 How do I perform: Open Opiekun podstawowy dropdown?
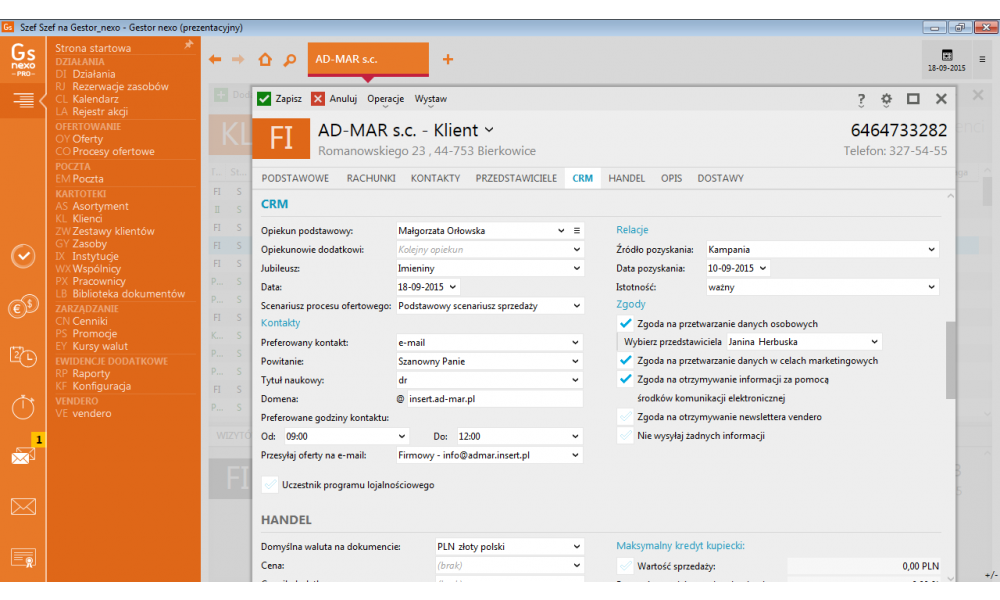[561, 231]
